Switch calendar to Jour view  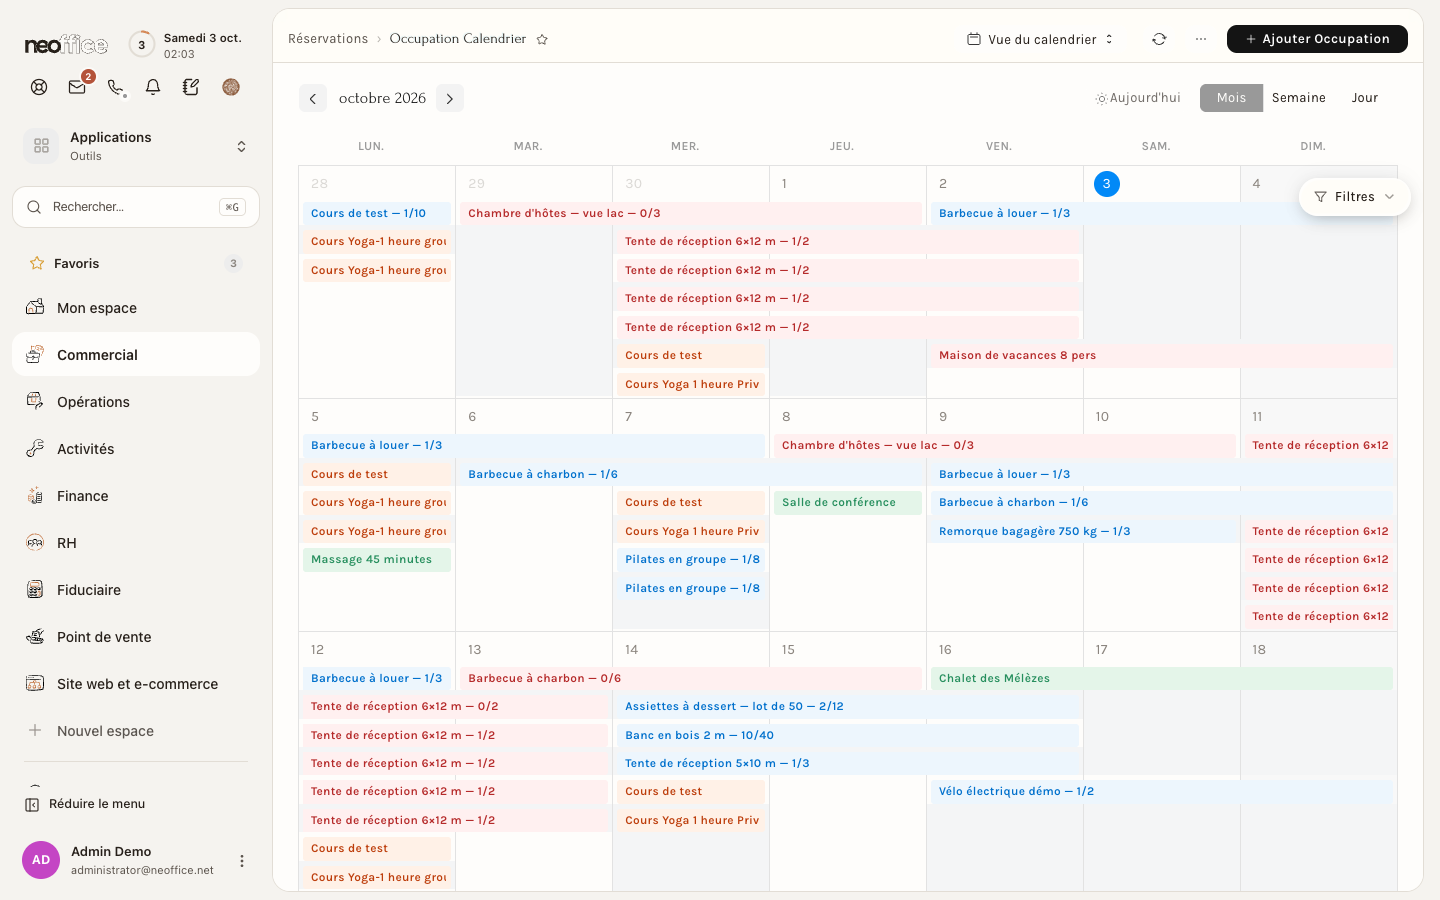(1365, 98)
